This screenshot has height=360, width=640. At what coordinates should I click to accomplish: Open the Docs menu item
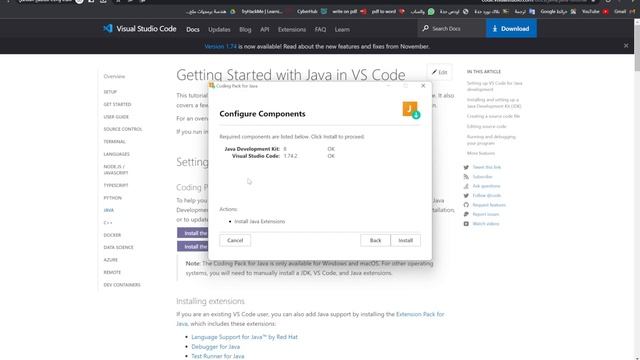[193, 29]
